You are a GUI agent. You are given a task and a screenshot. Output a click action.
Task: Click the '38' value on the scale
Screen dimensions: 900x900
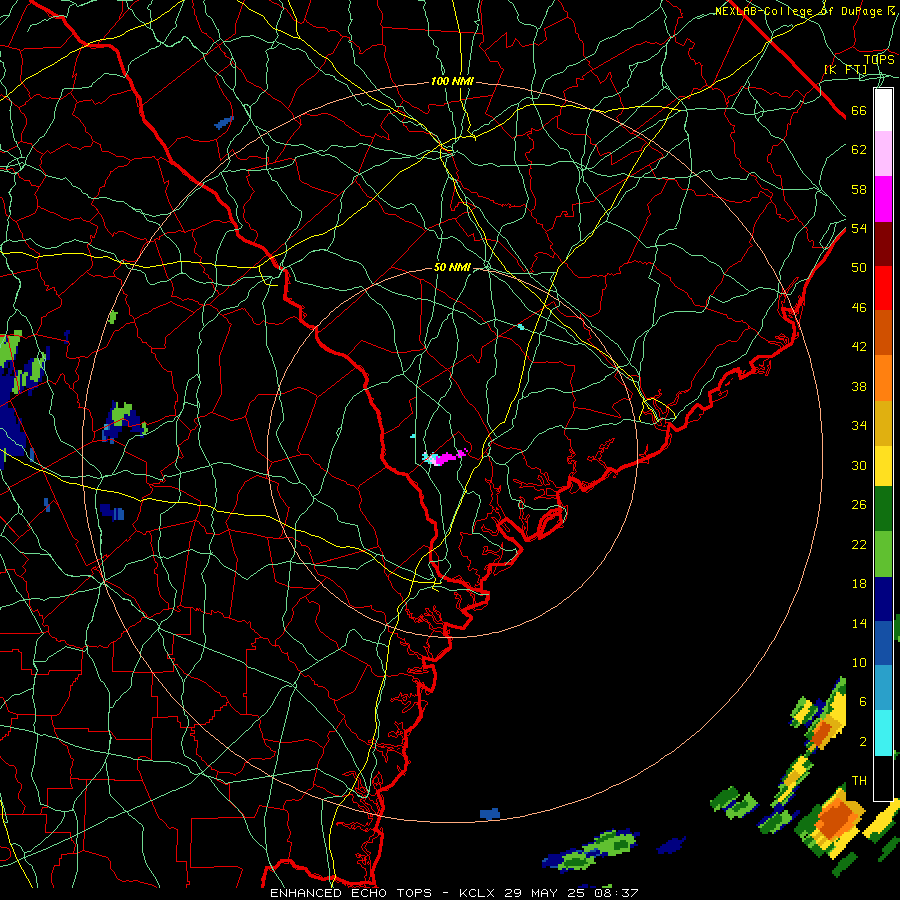[859, 386]
